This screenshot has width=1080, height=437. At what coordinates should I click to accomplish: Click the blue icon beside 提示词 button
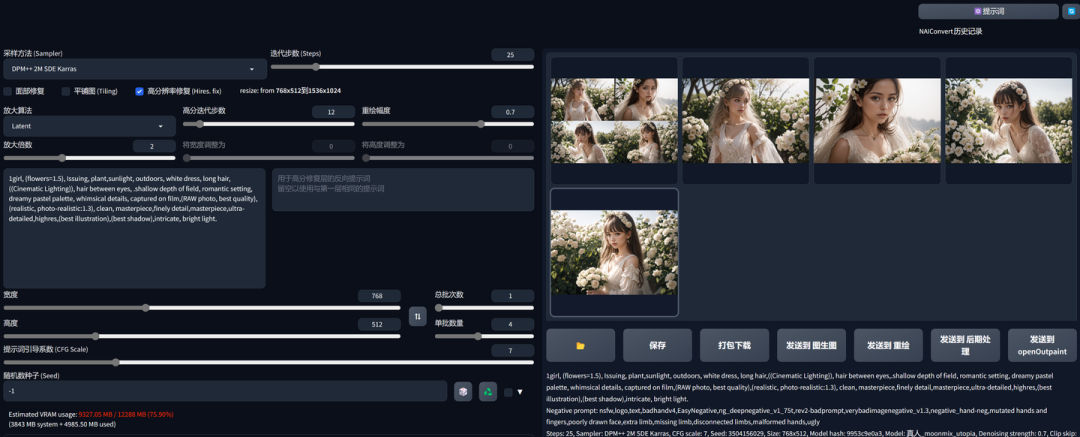[x=1070, y=11]
